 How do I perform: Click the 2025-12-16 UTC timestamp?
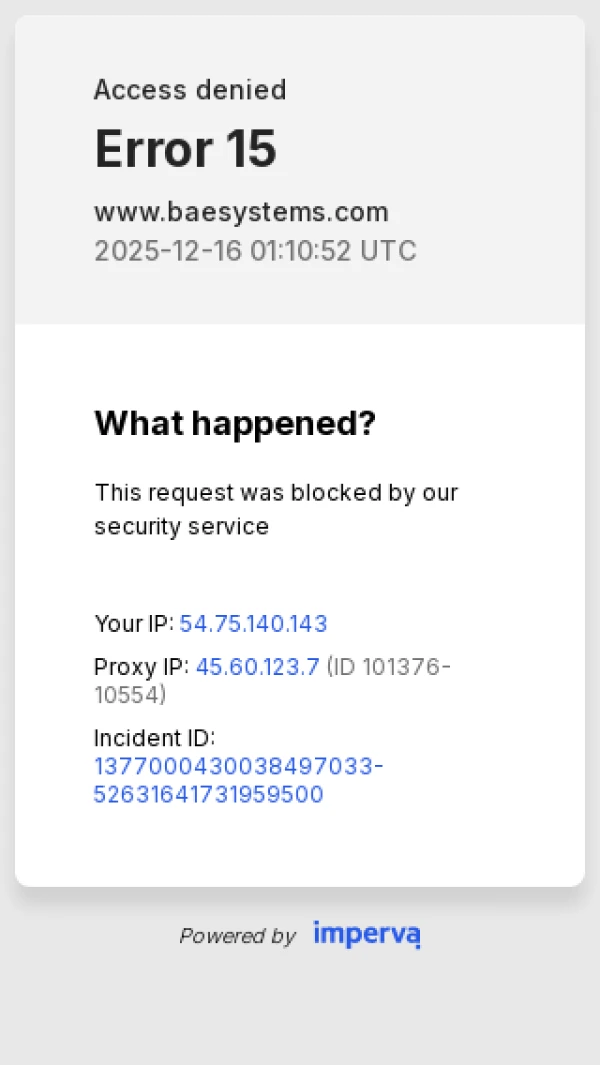(255, 250)
